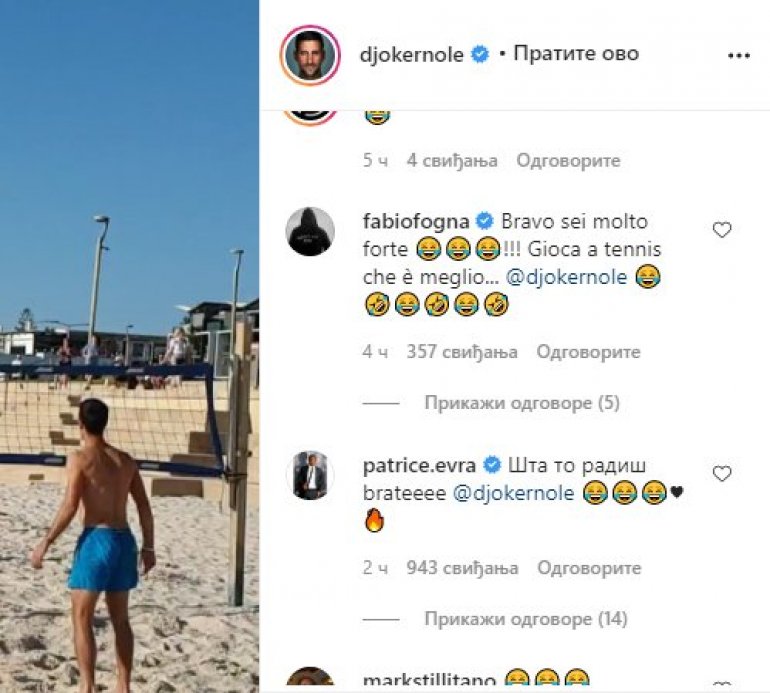Screen dimensions: 770x693
Task: Expand Прикажи одговоре (5) replies
Action: [x=522, y=403]
